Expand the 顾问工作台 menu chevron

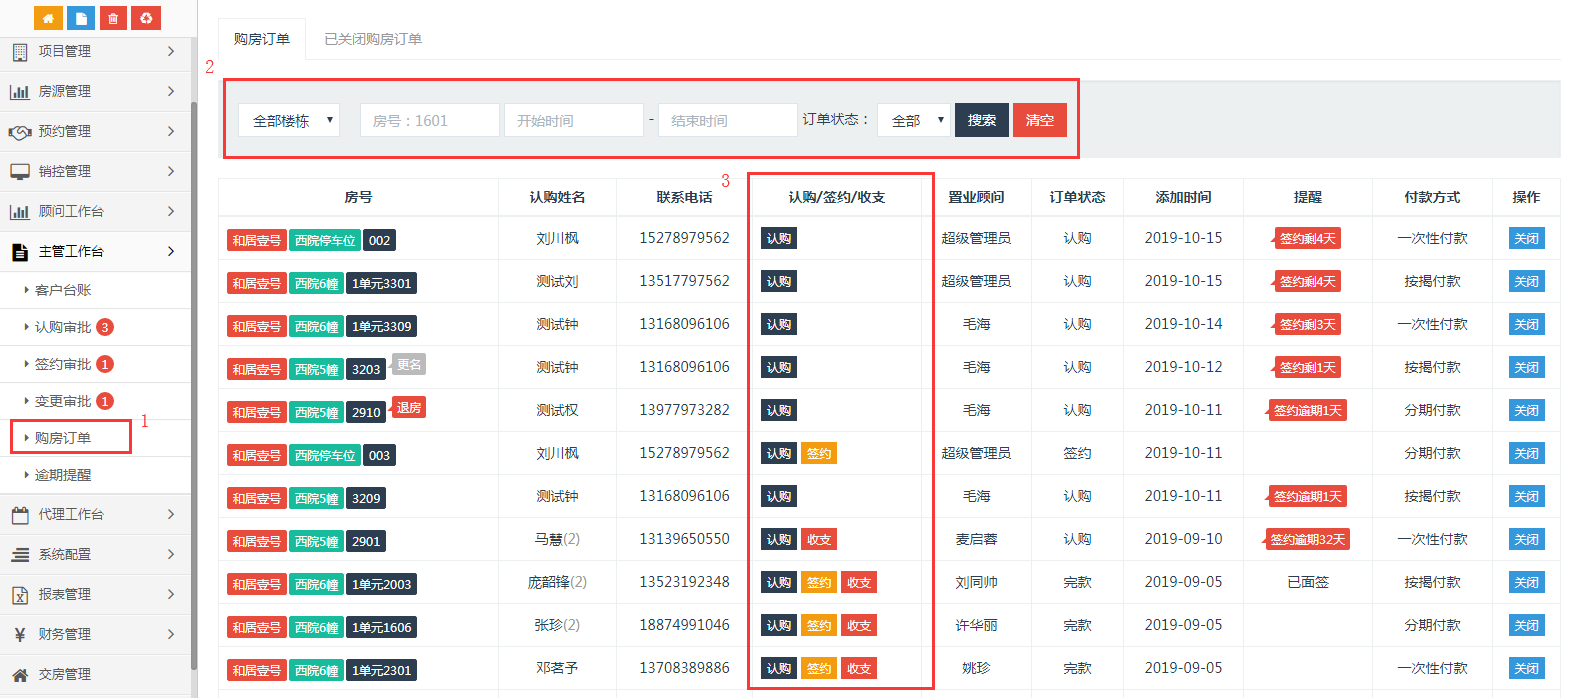(x=171, y=211)
